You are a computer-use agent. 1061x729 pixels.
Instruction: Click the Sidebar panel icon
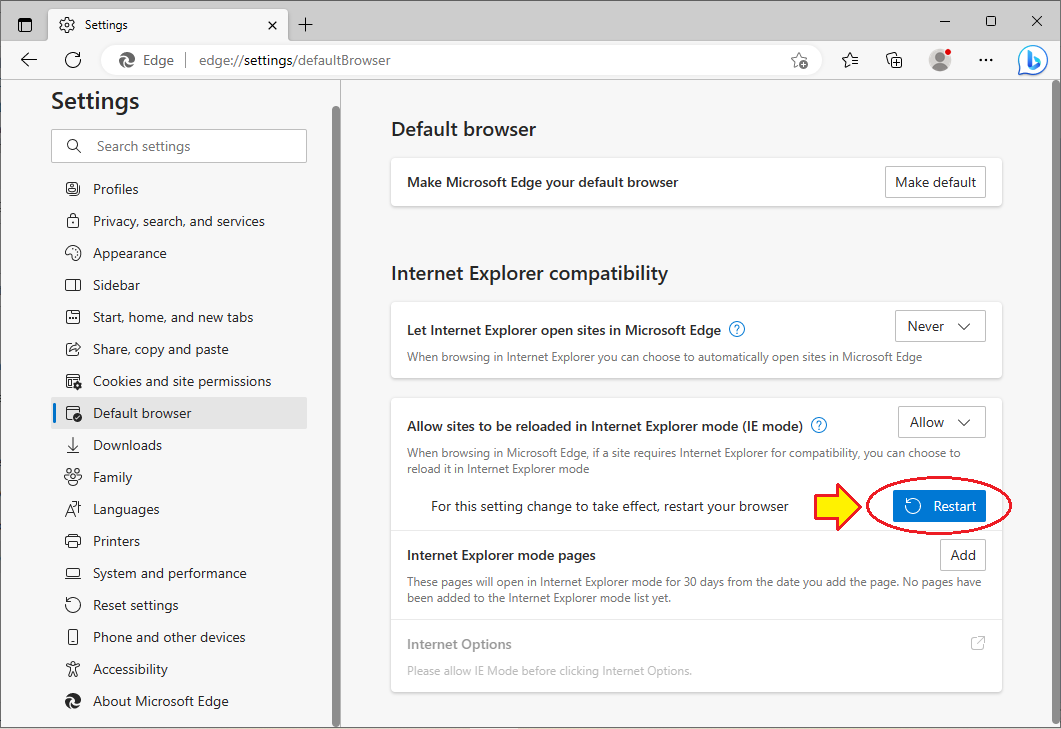(x=73, y=285)
